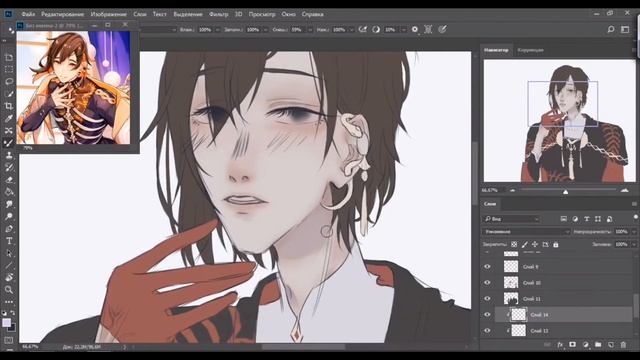Toggle layer filtering switch on or off
Image resolution: width=640 pixels, height=360 pixels.
point(636,217)
